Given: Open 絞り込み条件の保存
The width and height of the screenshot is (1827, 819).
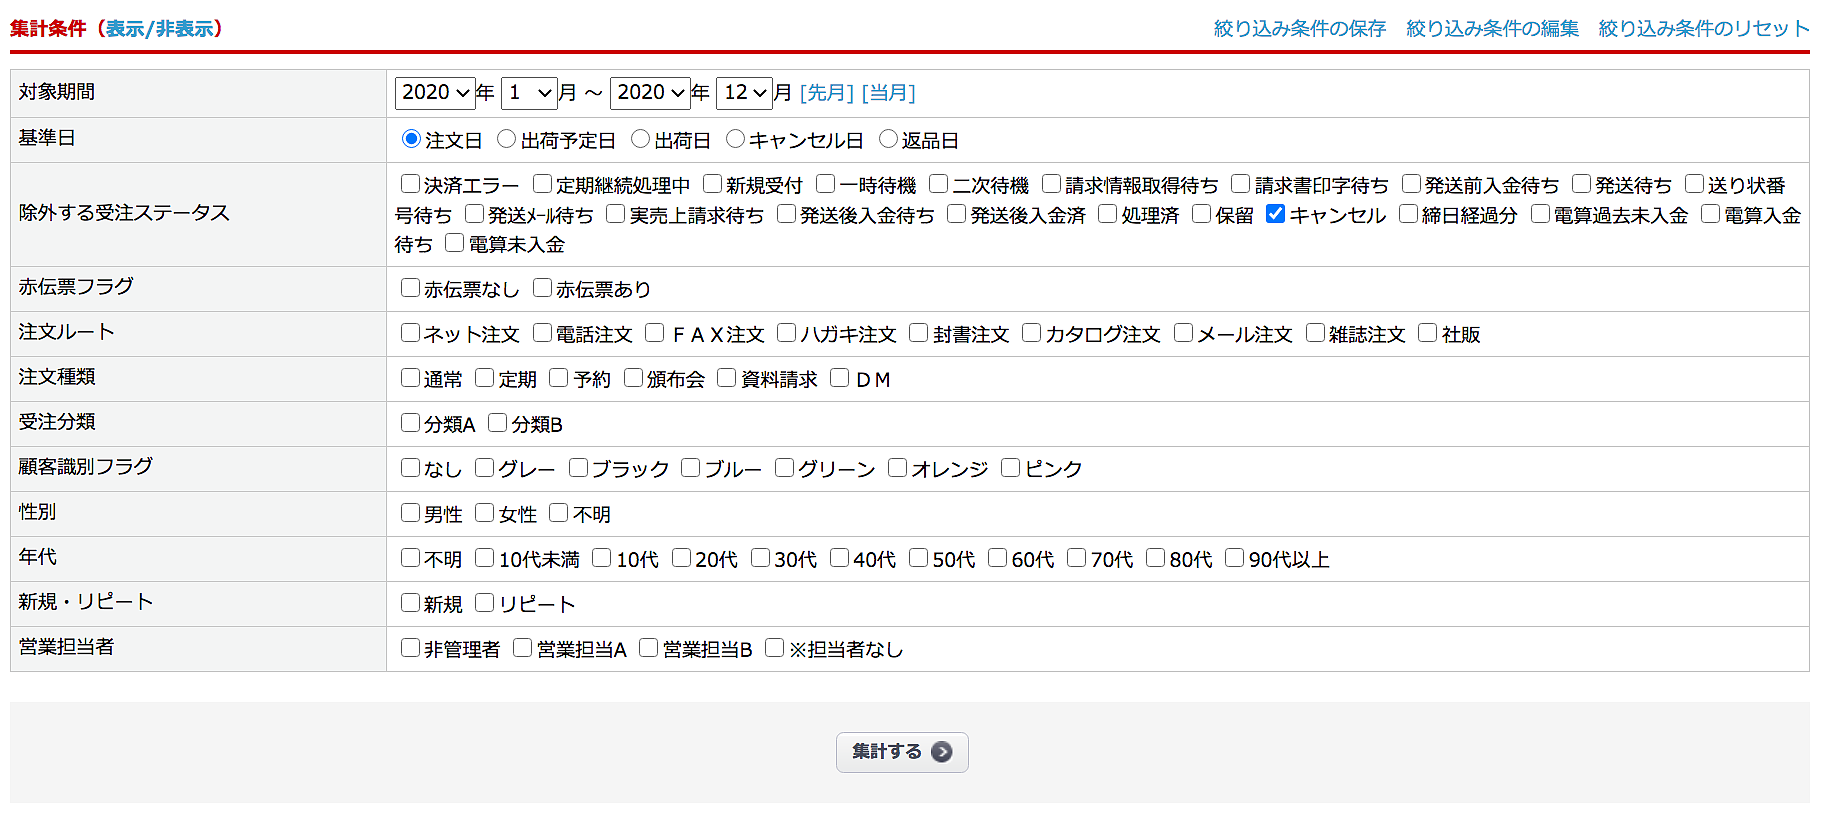Looking at the screenshot, I should 1299,29.
